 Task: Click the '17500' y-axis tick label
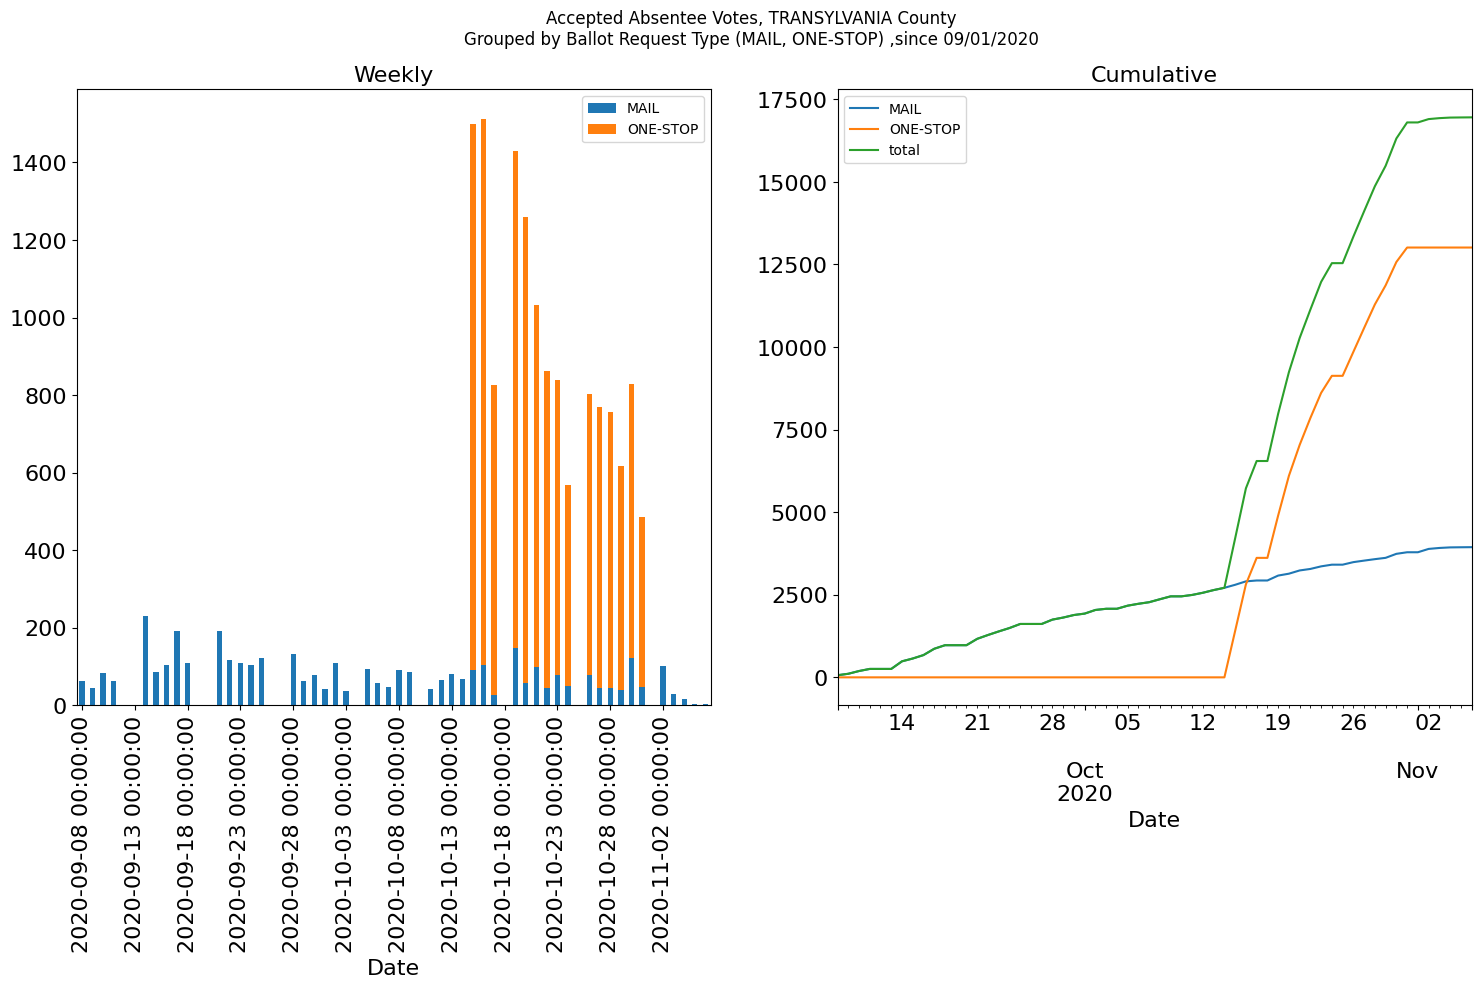click(793, 100)
